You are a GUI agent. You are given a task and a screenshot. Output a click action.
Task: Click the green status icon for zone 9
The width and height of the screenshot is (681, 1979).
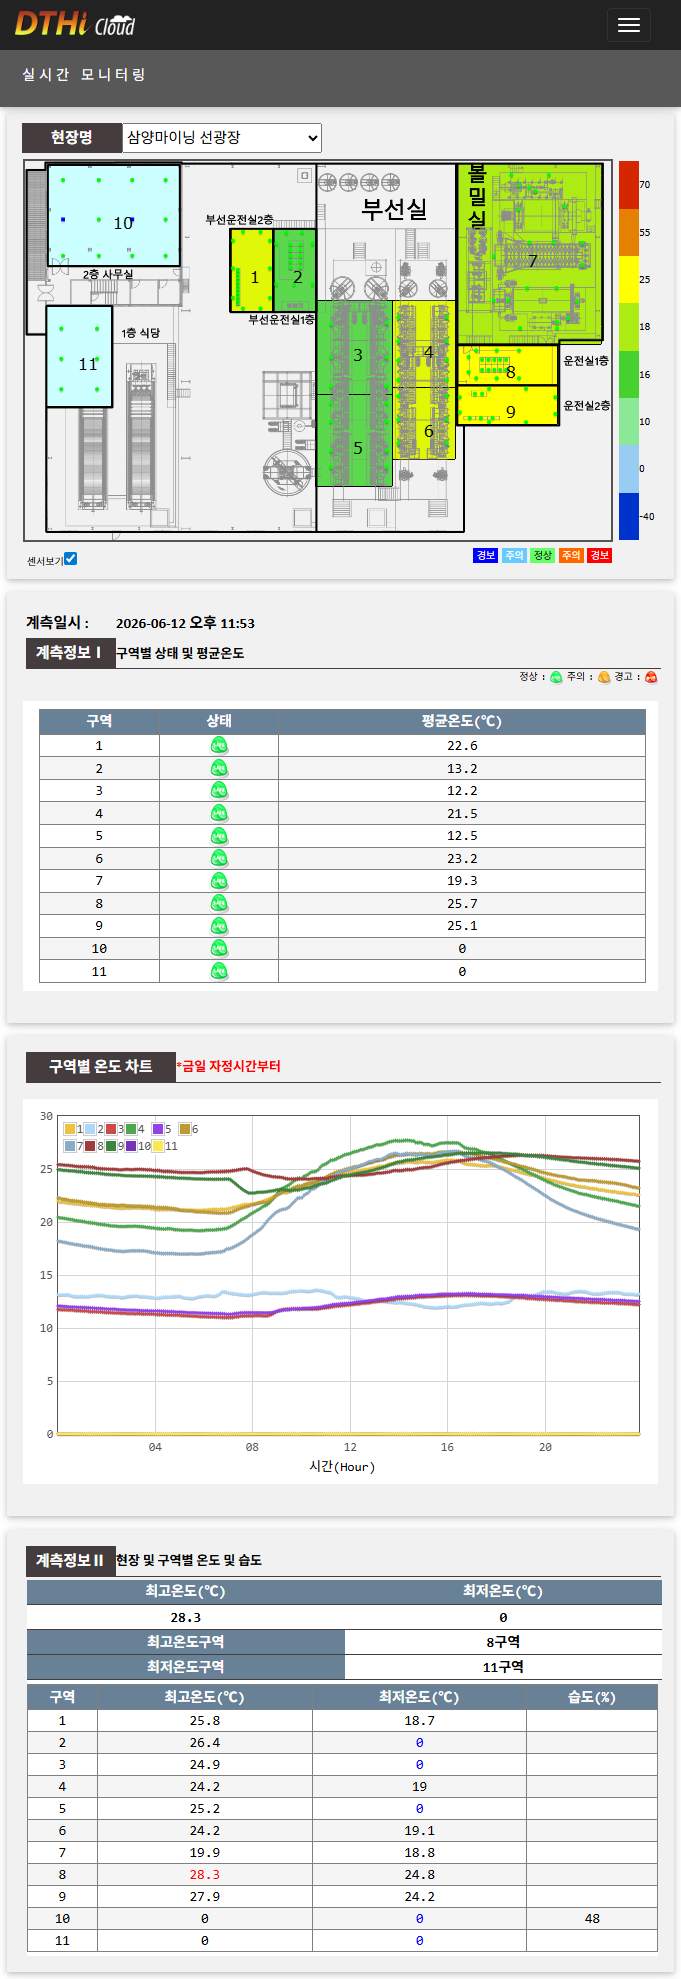click(219, 926)
